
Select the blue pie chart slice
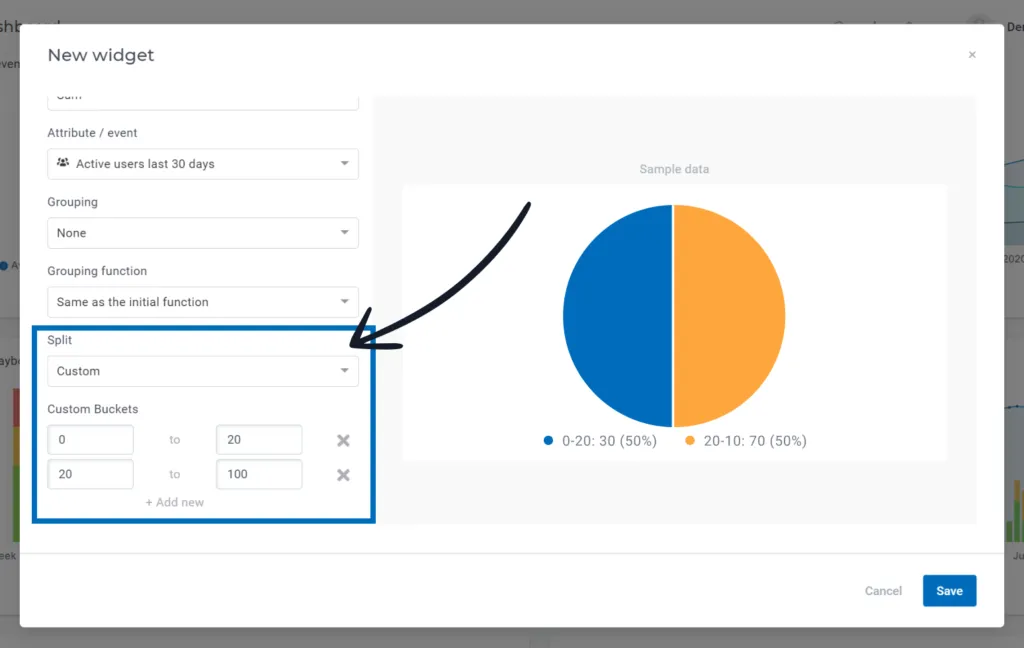tap(618, 316)
